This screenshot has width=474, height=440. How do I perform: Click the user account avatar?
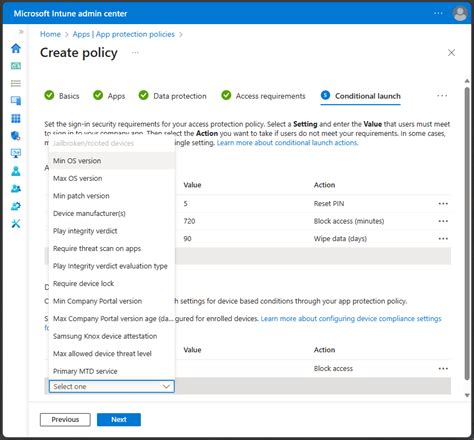(x=460, y=14)
